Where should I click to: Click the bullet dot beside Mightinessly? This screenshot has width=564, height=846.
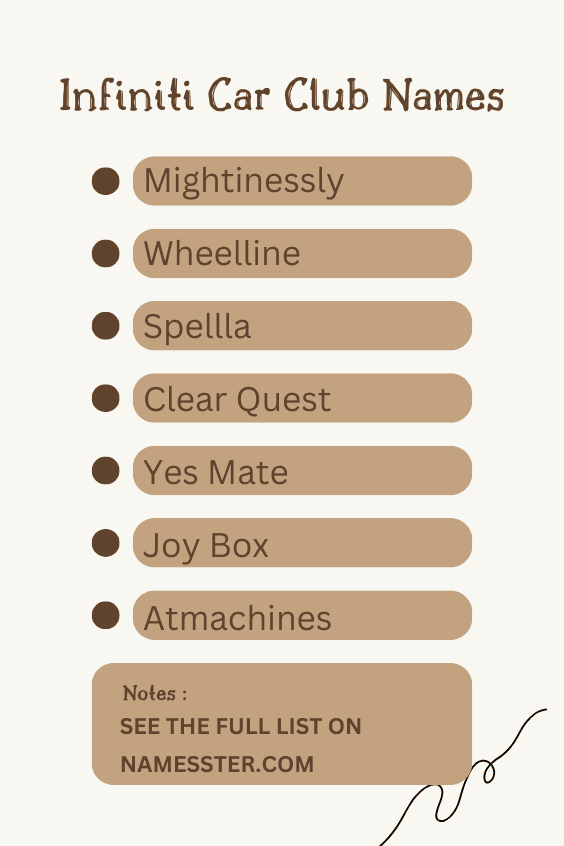106,181
